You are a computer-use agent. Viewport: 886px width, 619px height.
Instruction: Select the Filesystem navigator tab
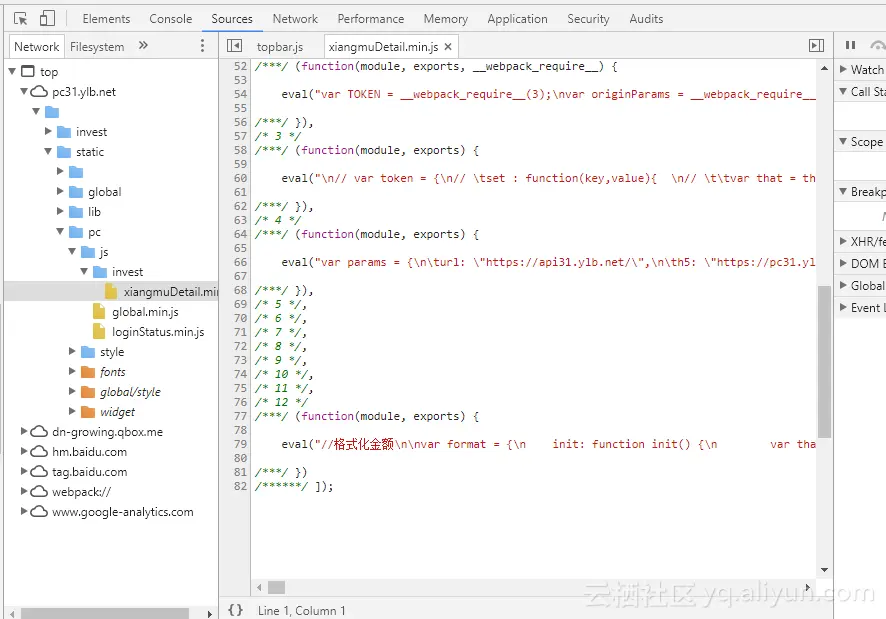pyautogui.click(x=97, y=46)
